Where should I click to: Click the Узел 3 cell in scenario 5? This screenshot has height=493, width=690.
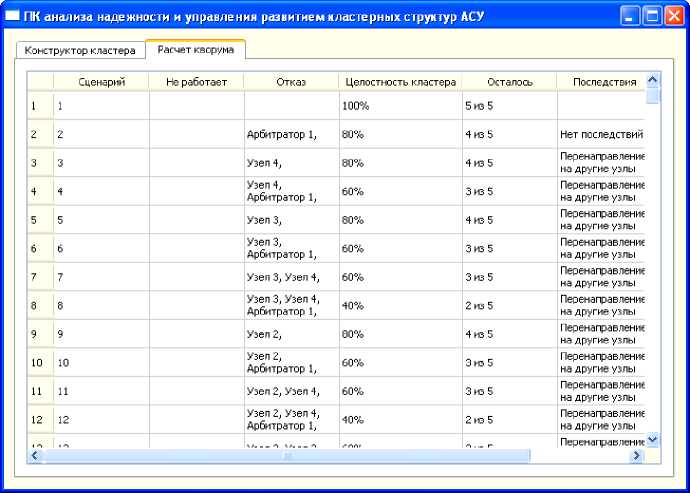[x=291, y=220]
